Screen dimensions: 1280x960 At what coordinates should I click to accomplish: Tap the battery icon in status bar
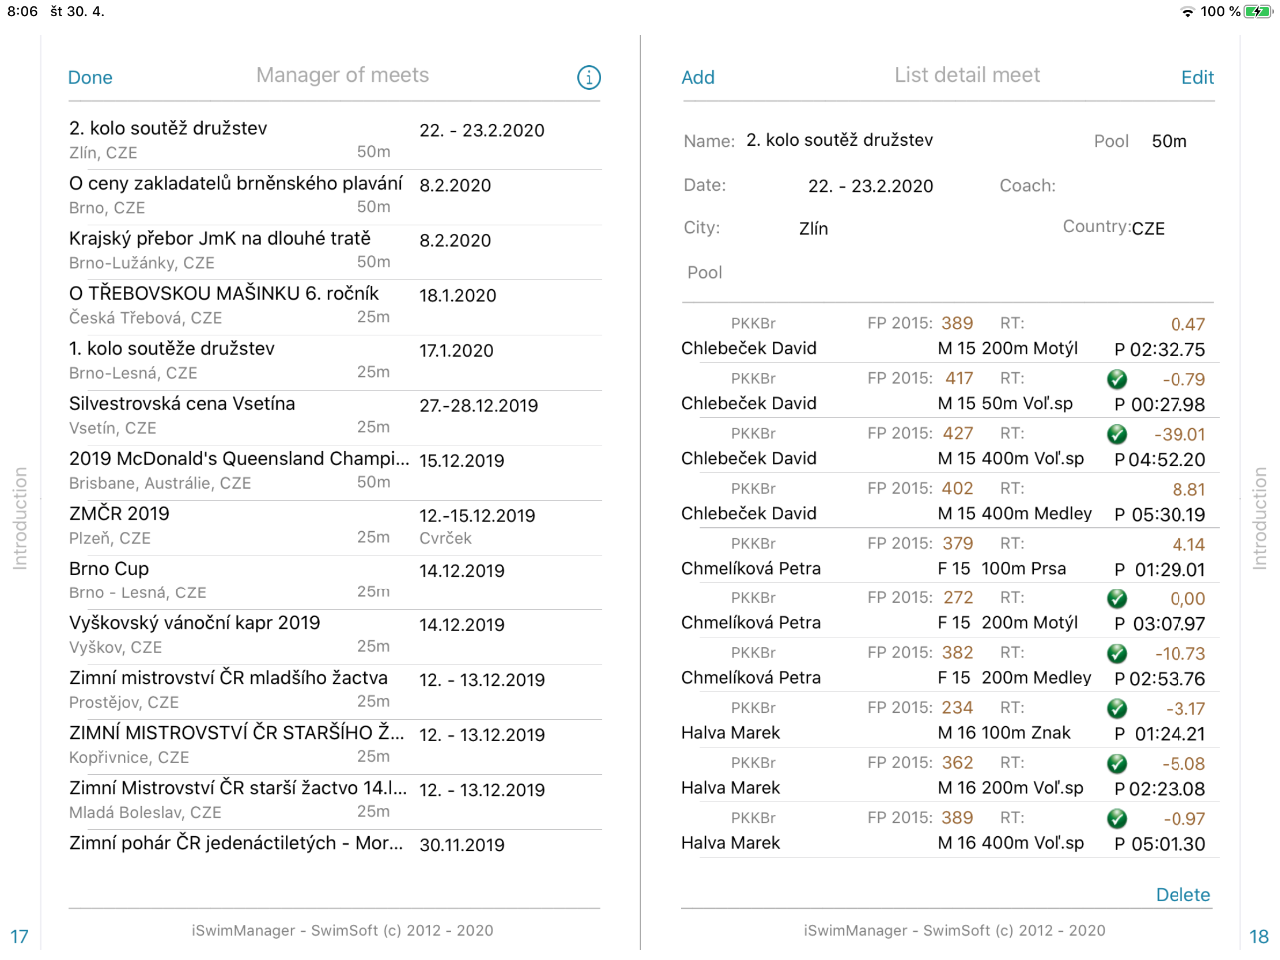[1258, 12]
